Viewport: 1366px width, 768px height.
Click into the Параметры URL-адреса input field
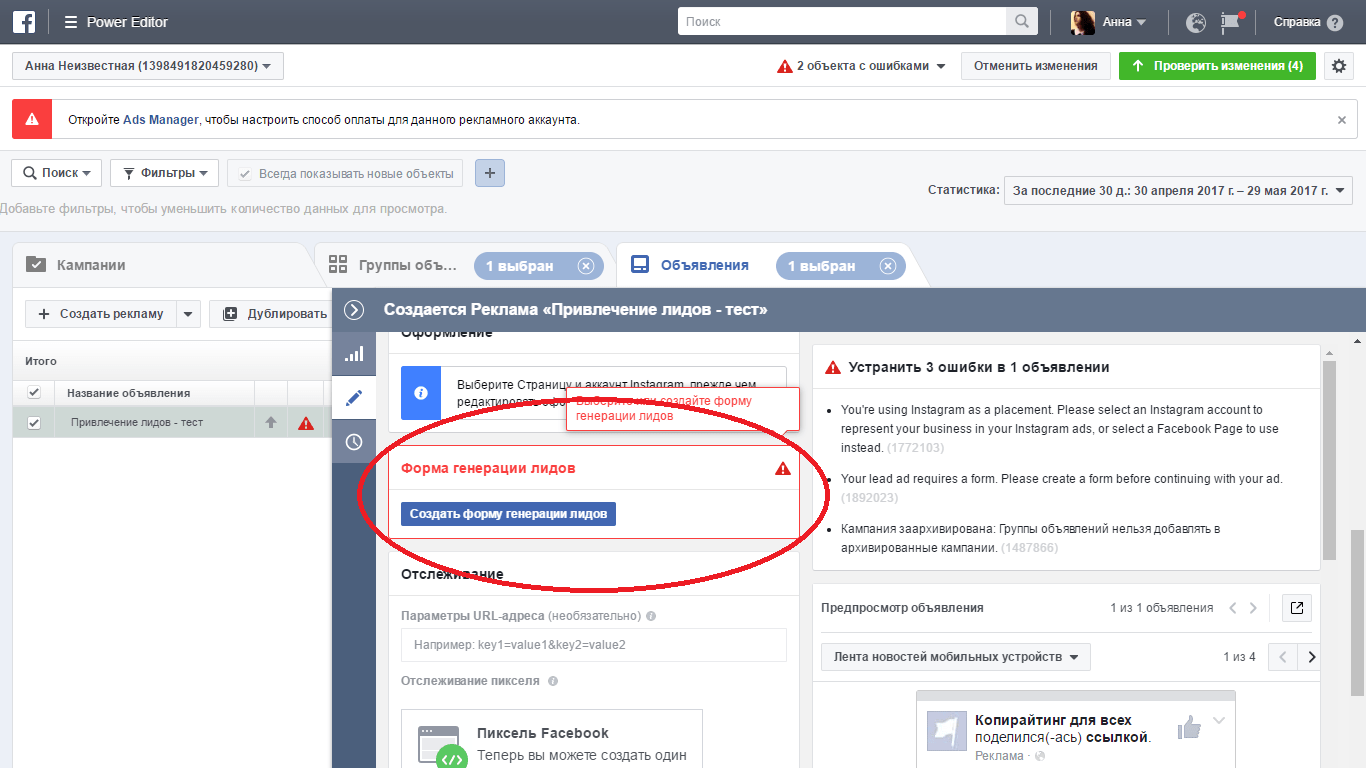click(x=594, y=645)
